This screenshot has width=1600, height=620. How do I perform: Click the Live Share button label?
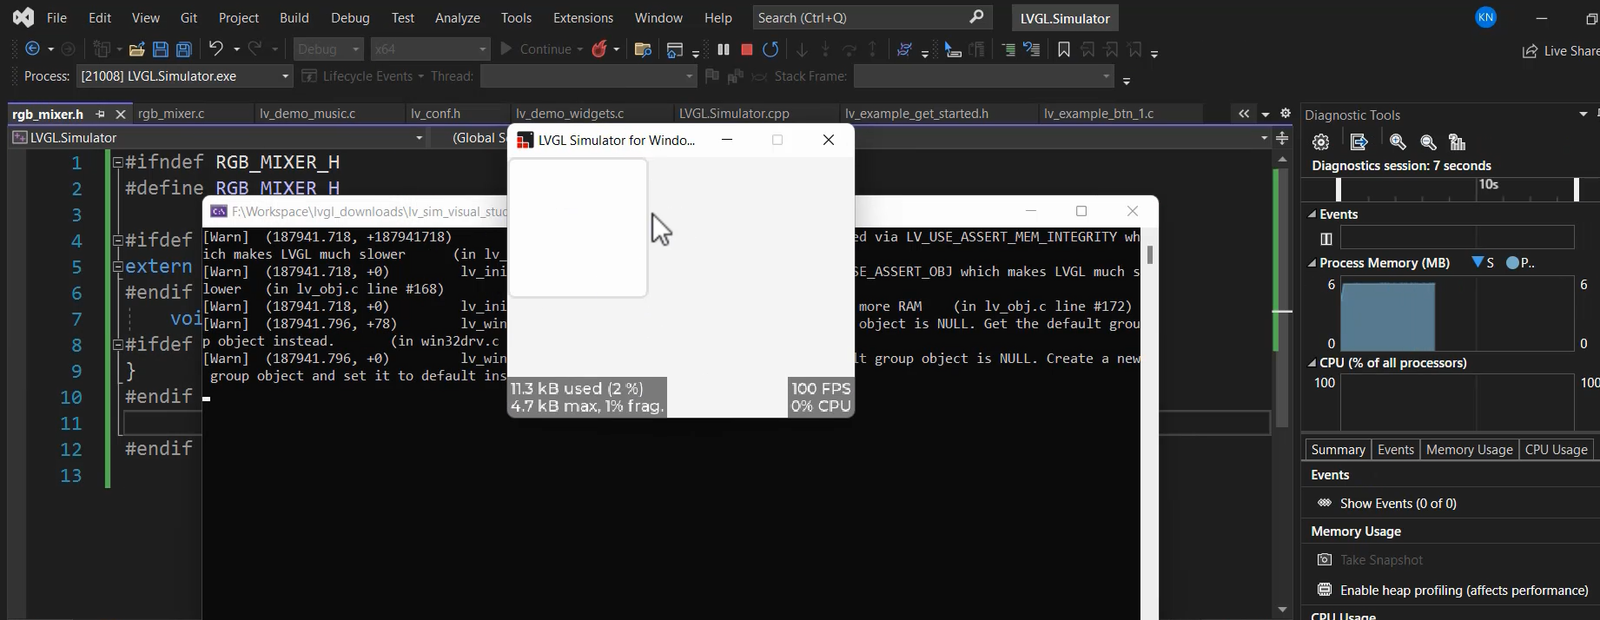pyautogui.click(x=1571, y=51)
